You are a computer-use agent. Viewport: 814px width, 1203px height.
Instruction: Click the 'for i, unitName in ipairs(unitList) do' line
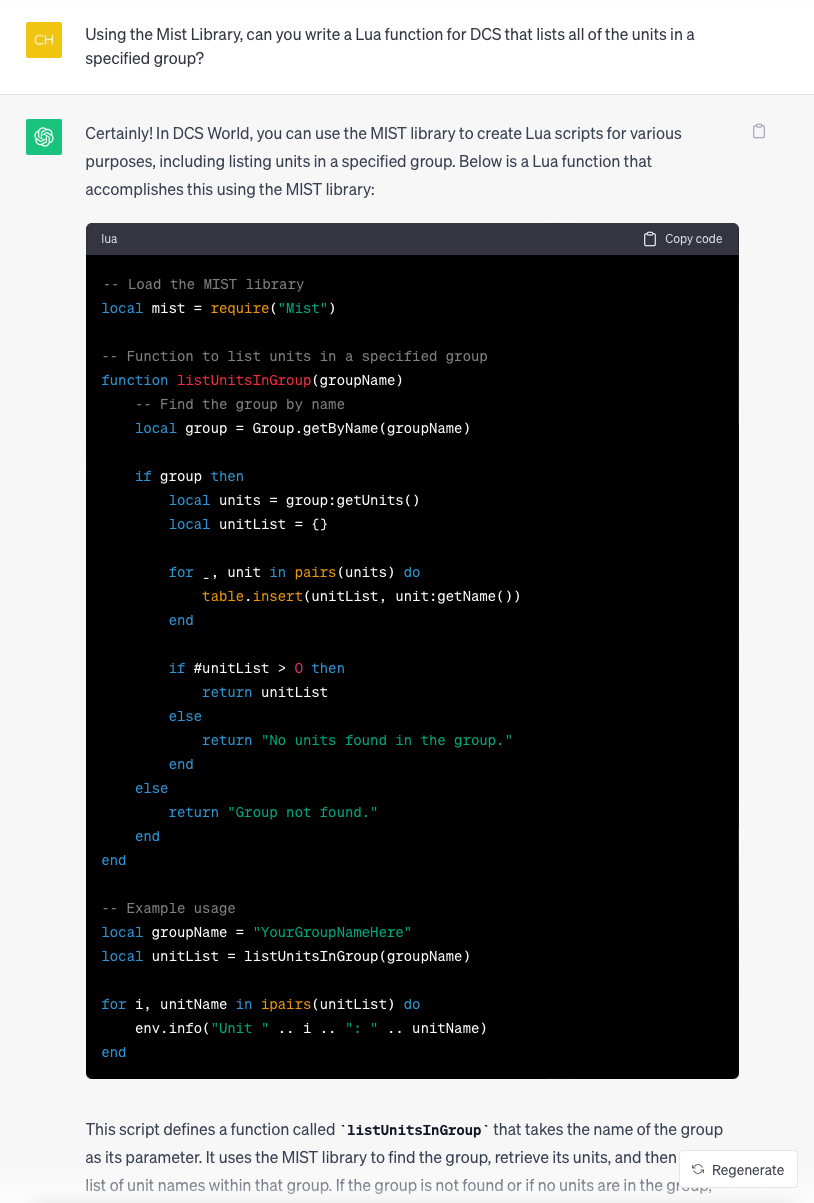(x=261, y=1004)
